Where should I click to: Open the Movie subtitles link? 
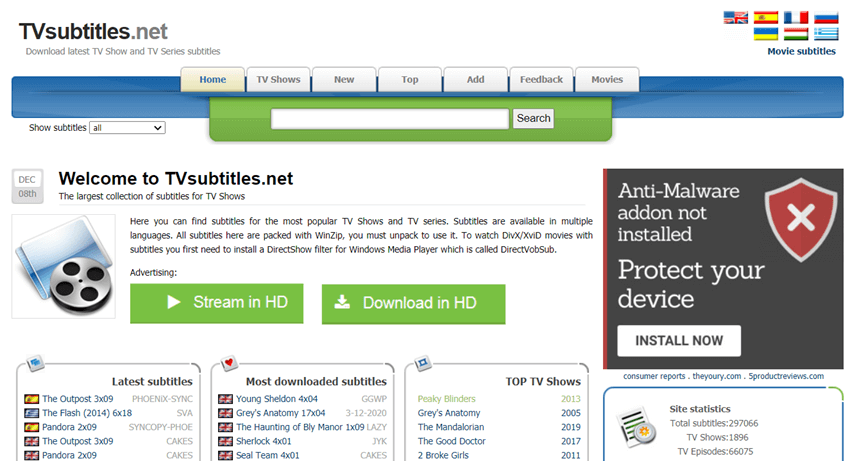click(801, 52)
